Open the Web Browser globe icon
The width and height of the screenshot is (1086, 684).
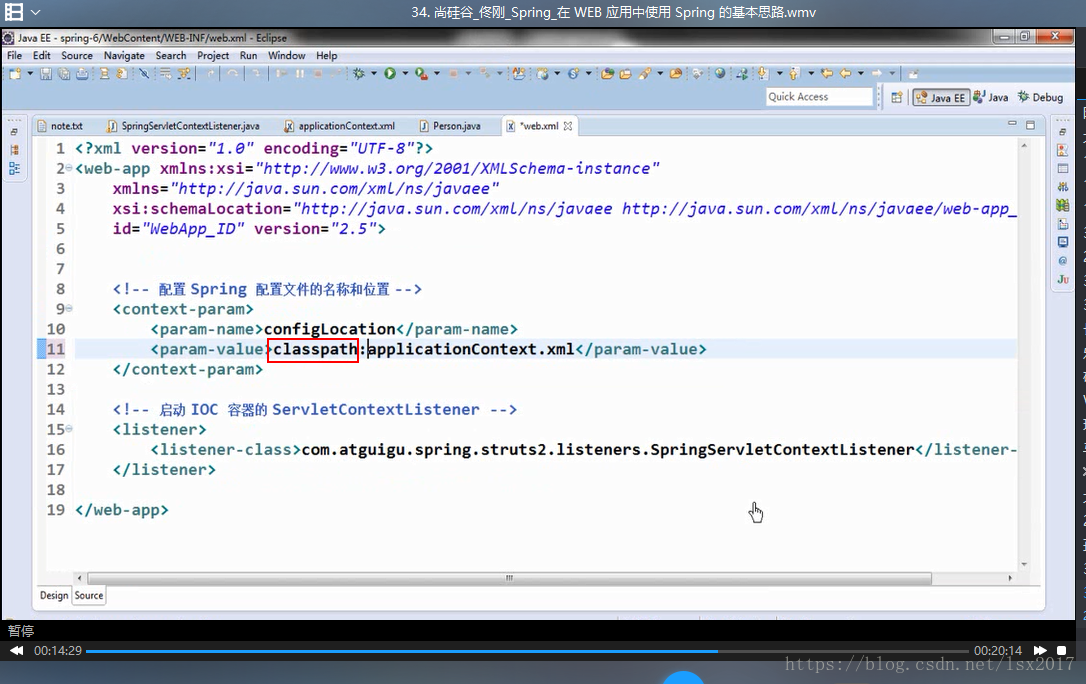pyautogui.click(x=720, y=73)
